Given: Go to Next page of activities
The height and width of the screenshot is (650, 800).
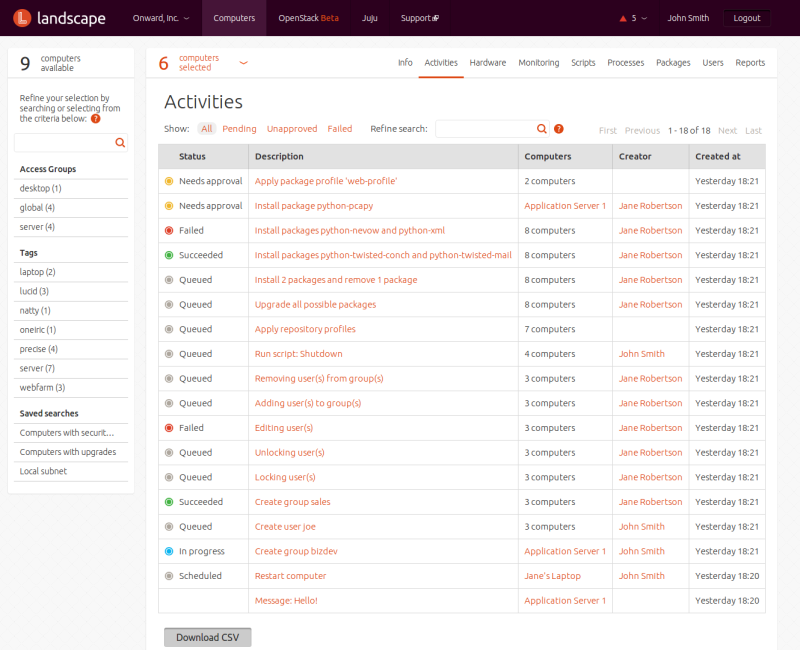Looking at the screenshot, I should pyautogui.click(x=727, y=130).
